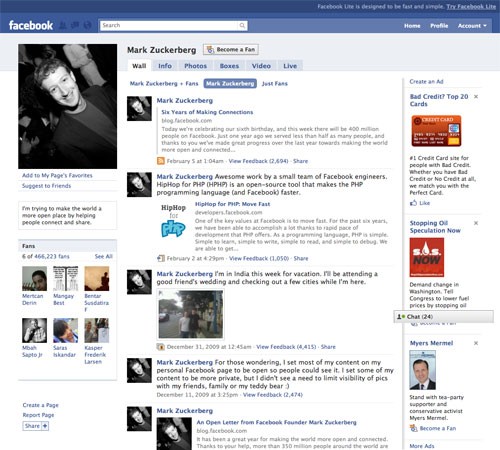Click the S.O.S. Now ad image

pos(427,257)
